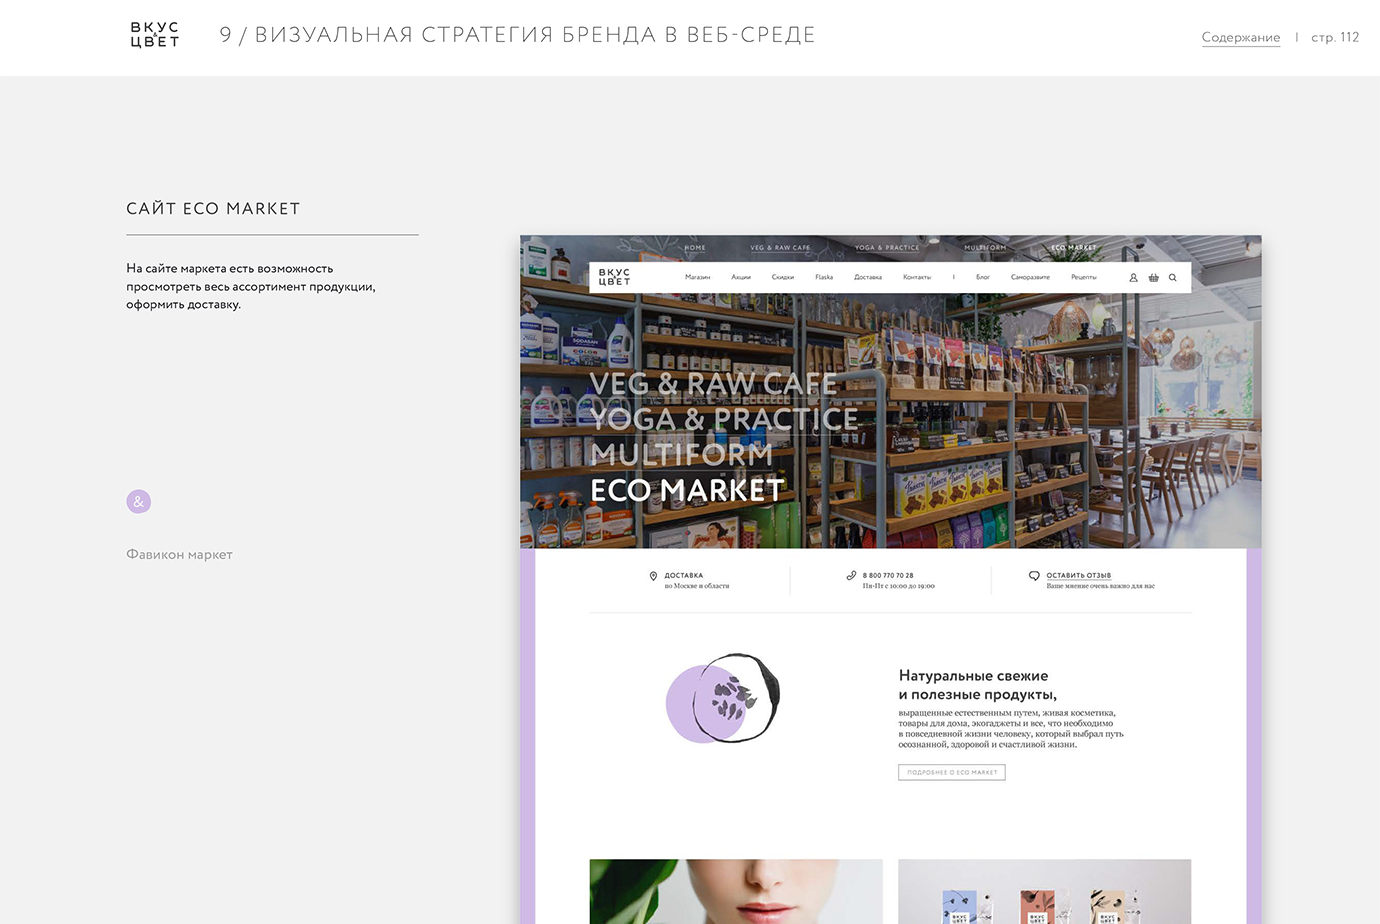
Task: Click the ПОДРОБНЕЕ О ECO MARKET button
Action: pyautogui.click(x=952, y=772)
